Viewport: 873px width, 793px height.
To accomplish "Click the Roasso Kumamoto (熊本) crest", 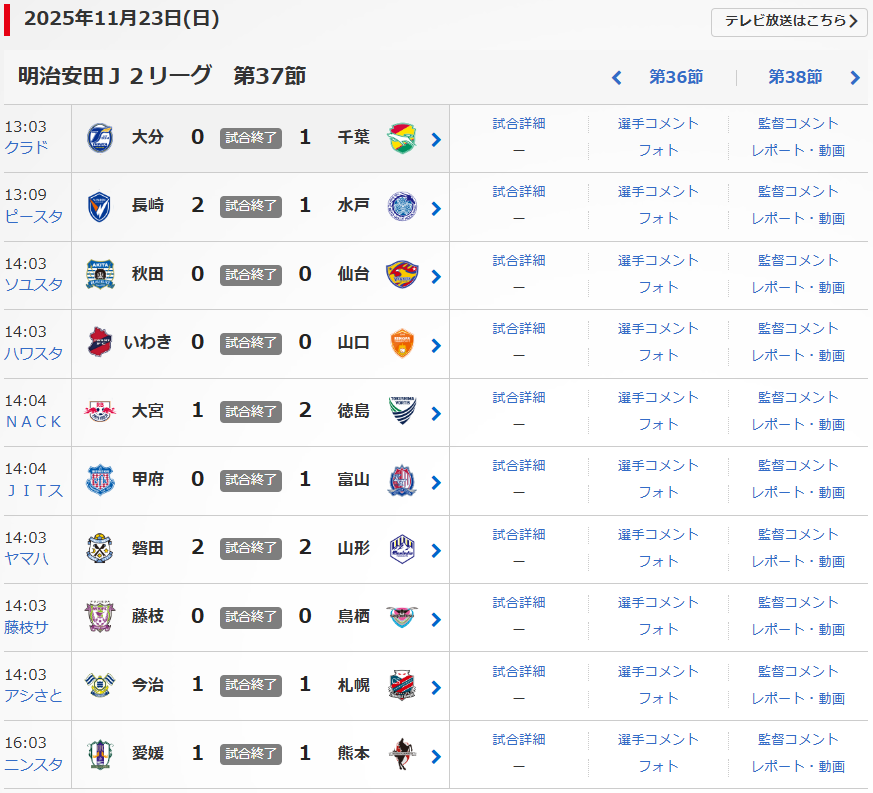I will click(x=402, y=753).
